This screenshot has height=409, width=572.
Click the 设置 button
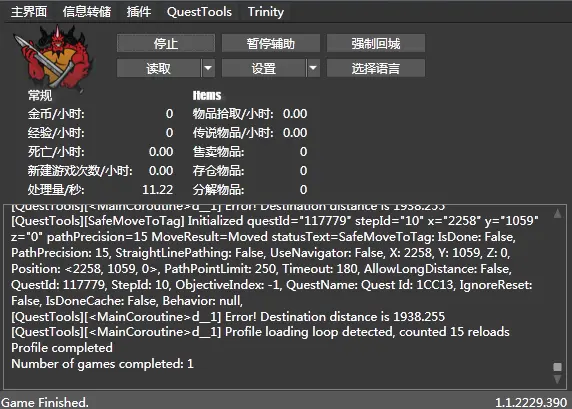tap(264, 68)
